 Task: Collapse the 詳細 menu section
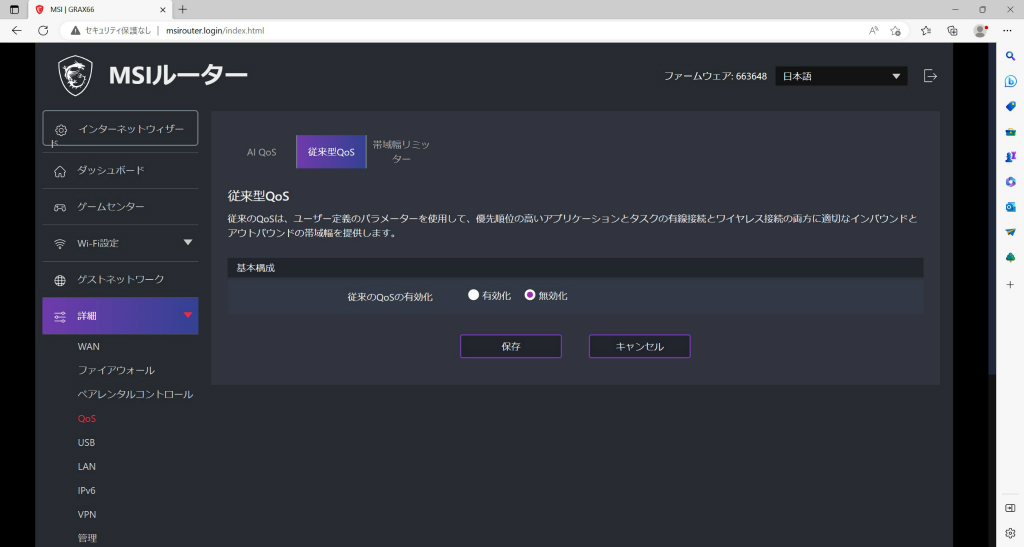pos(188,315)
